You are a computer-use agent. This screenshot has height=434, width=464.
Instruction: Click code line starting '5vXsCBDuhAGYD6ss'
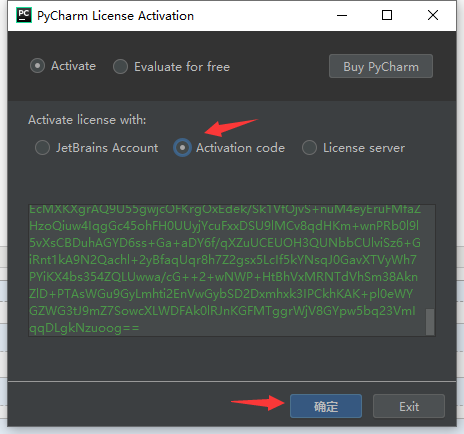tap(225, 243)
